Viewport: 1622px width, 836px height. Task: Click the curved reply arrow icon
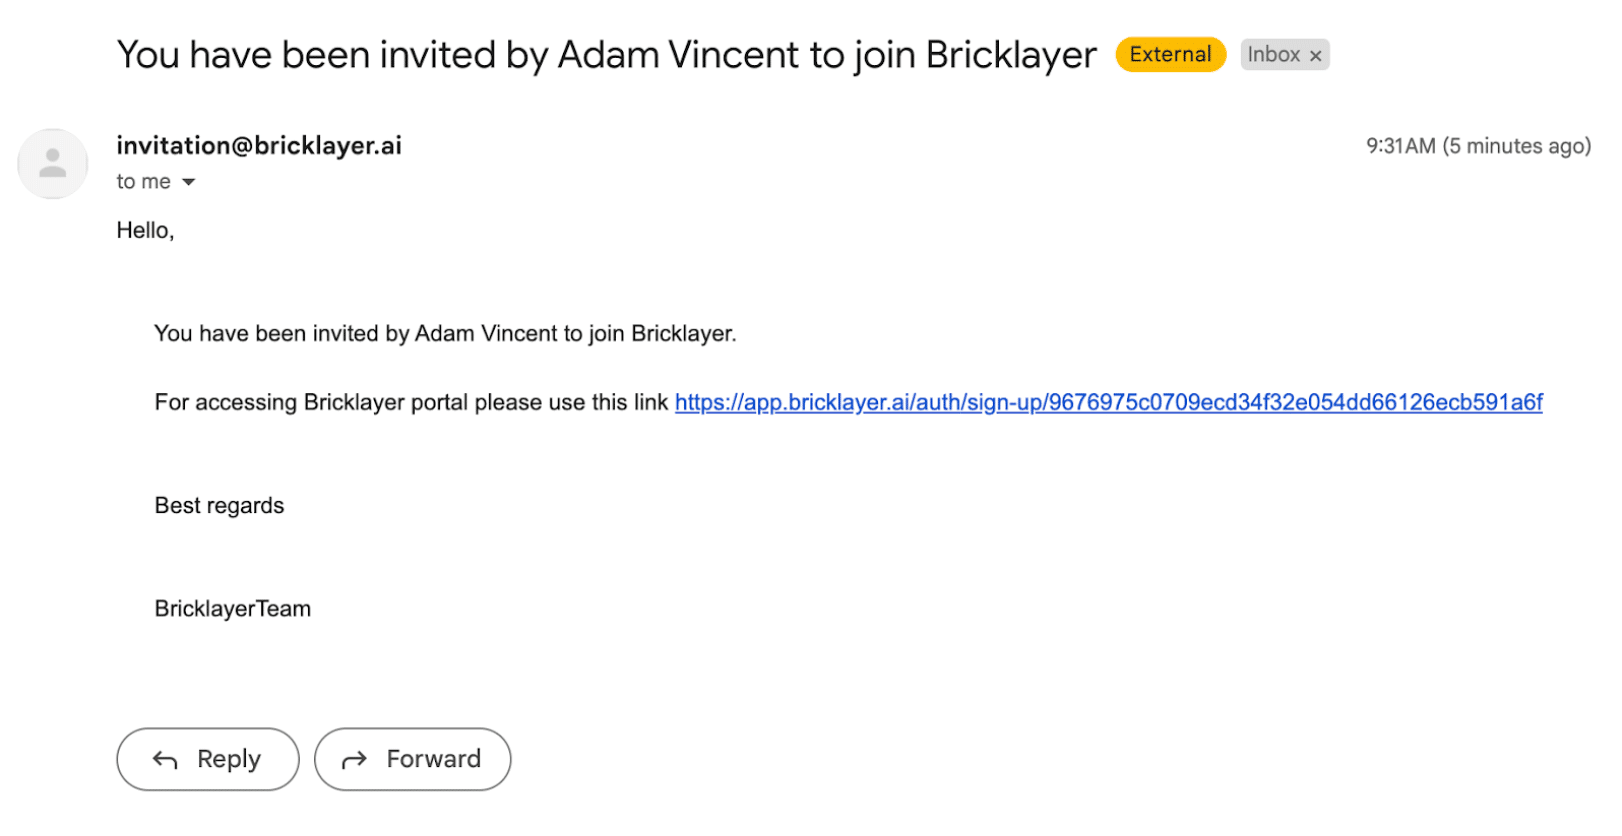165,761
